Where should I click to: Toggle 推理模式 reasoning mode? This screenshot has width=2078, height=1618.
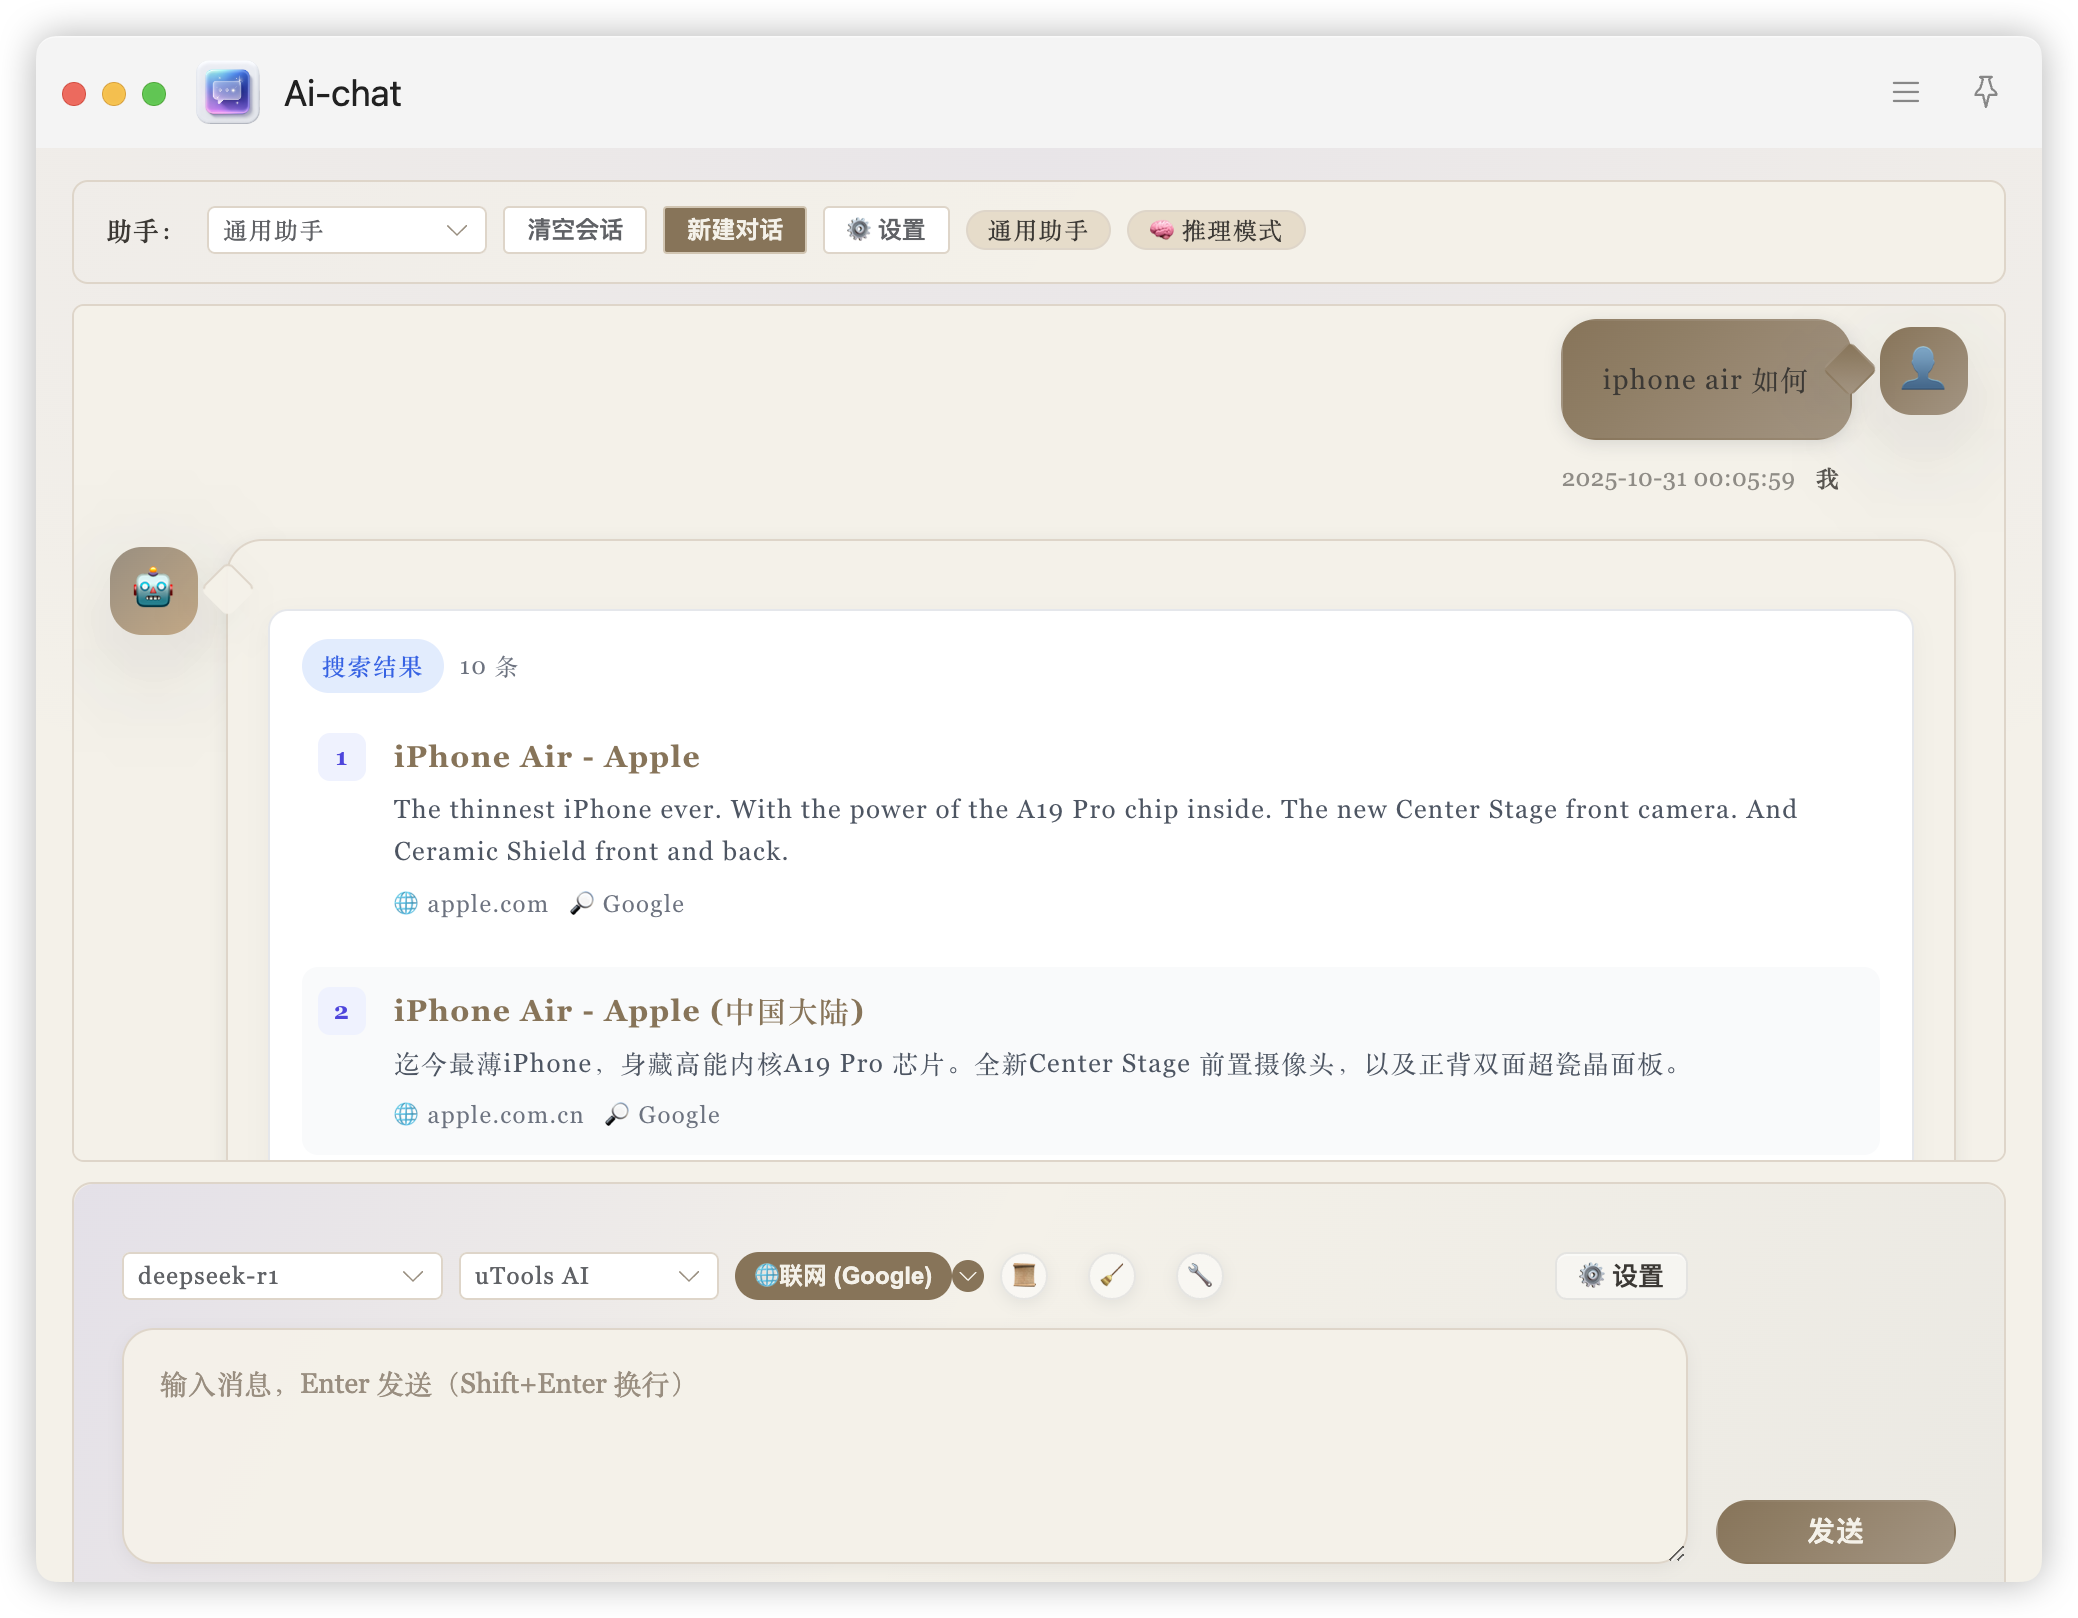(x=1215, y=231)
